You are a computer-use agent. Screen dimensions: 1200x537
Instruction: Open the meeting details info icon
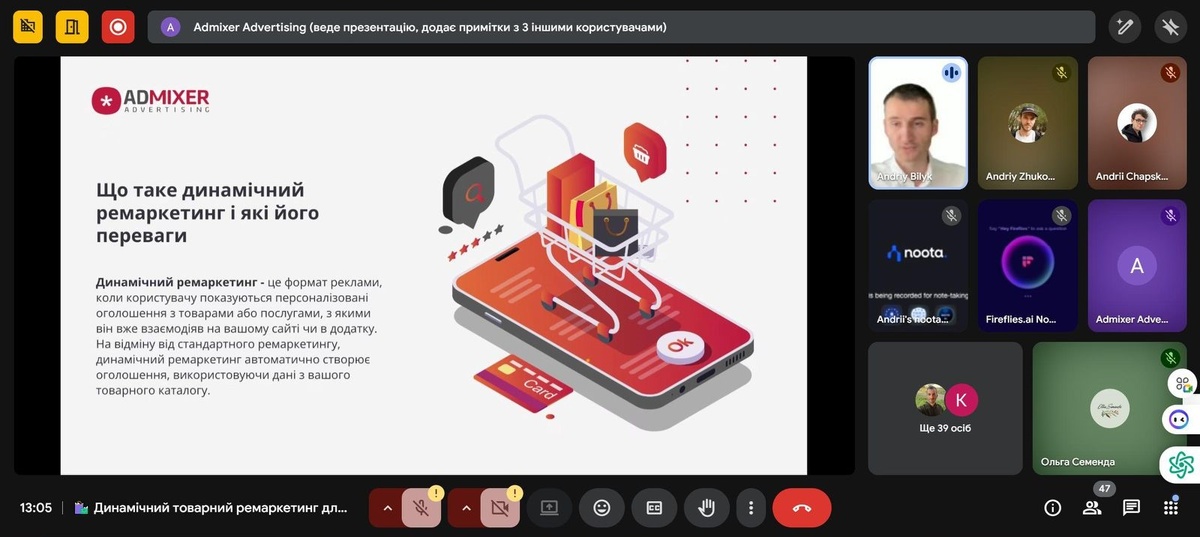[x=1052, y=508]
